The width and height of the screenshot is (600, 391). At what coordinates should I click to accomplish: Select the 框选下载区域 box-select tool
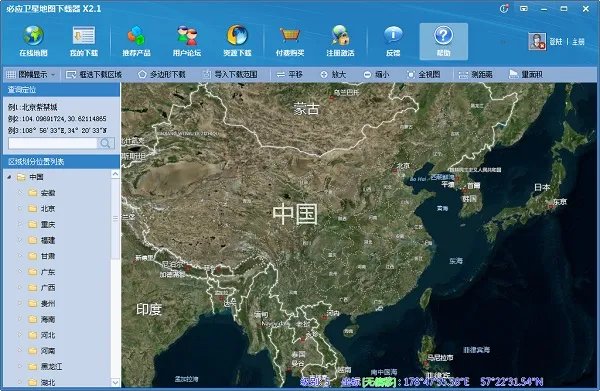94,75
